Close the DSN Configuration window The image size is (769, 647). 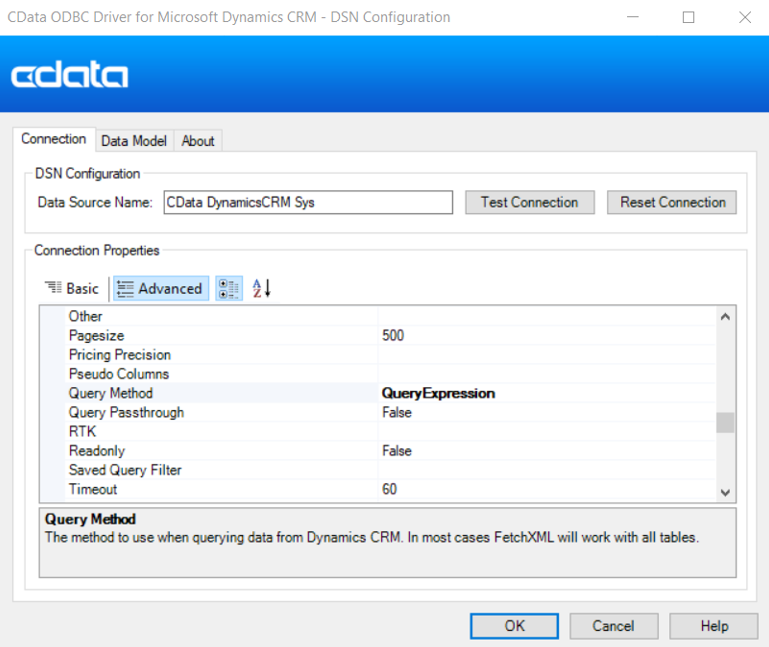click(745, 17)
